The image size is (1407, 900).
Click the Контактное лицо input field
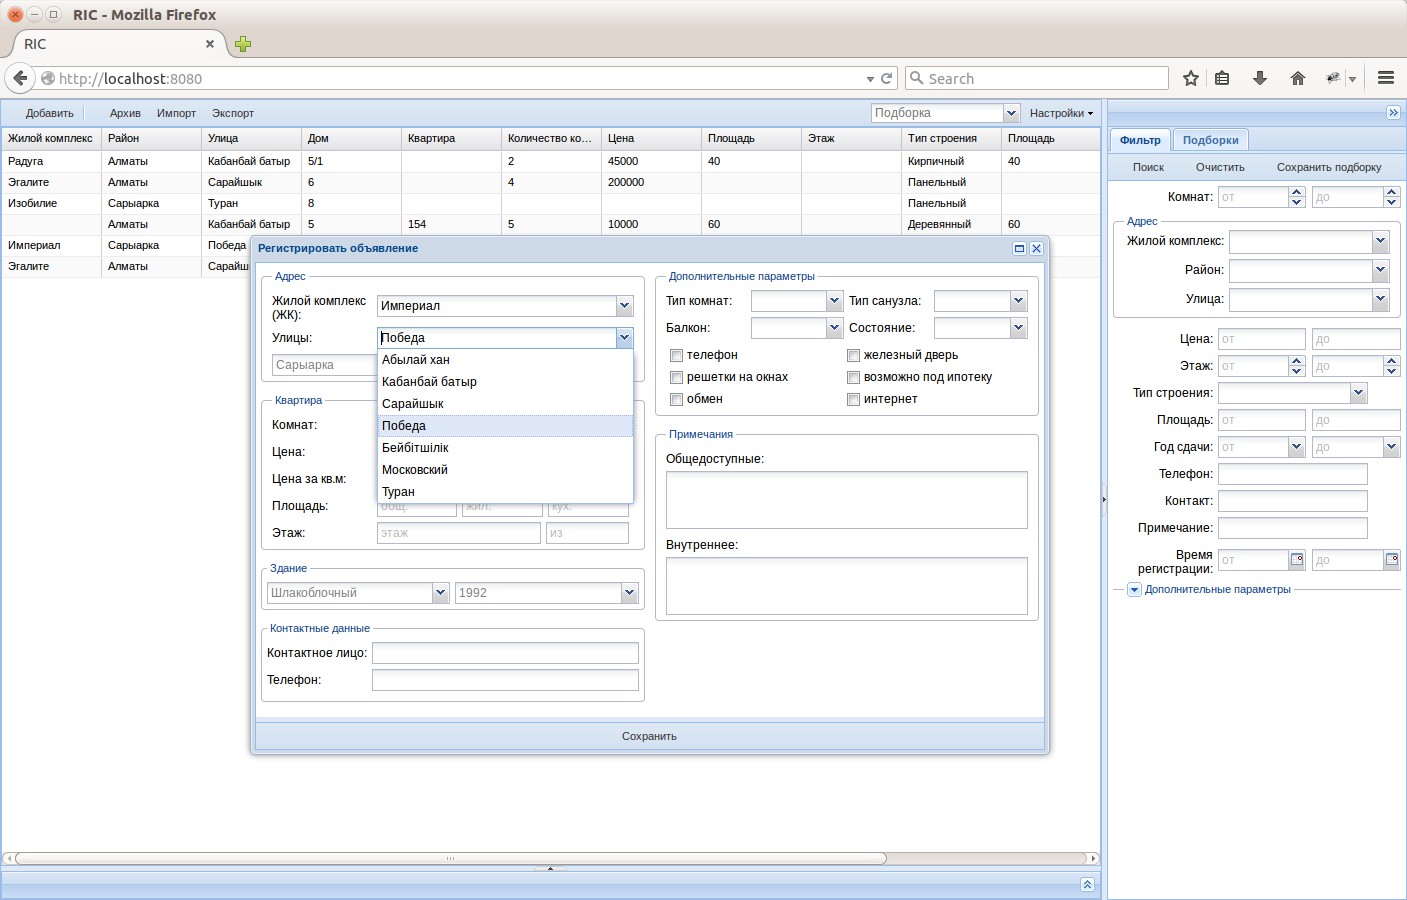point(505,653)
